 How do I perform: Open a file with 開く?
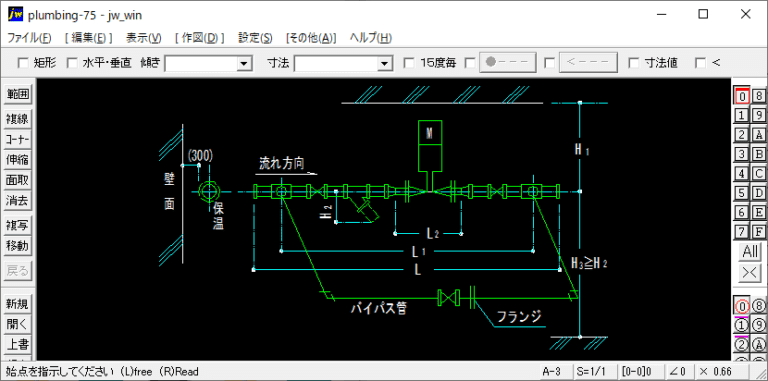click(x=17, y=324)
